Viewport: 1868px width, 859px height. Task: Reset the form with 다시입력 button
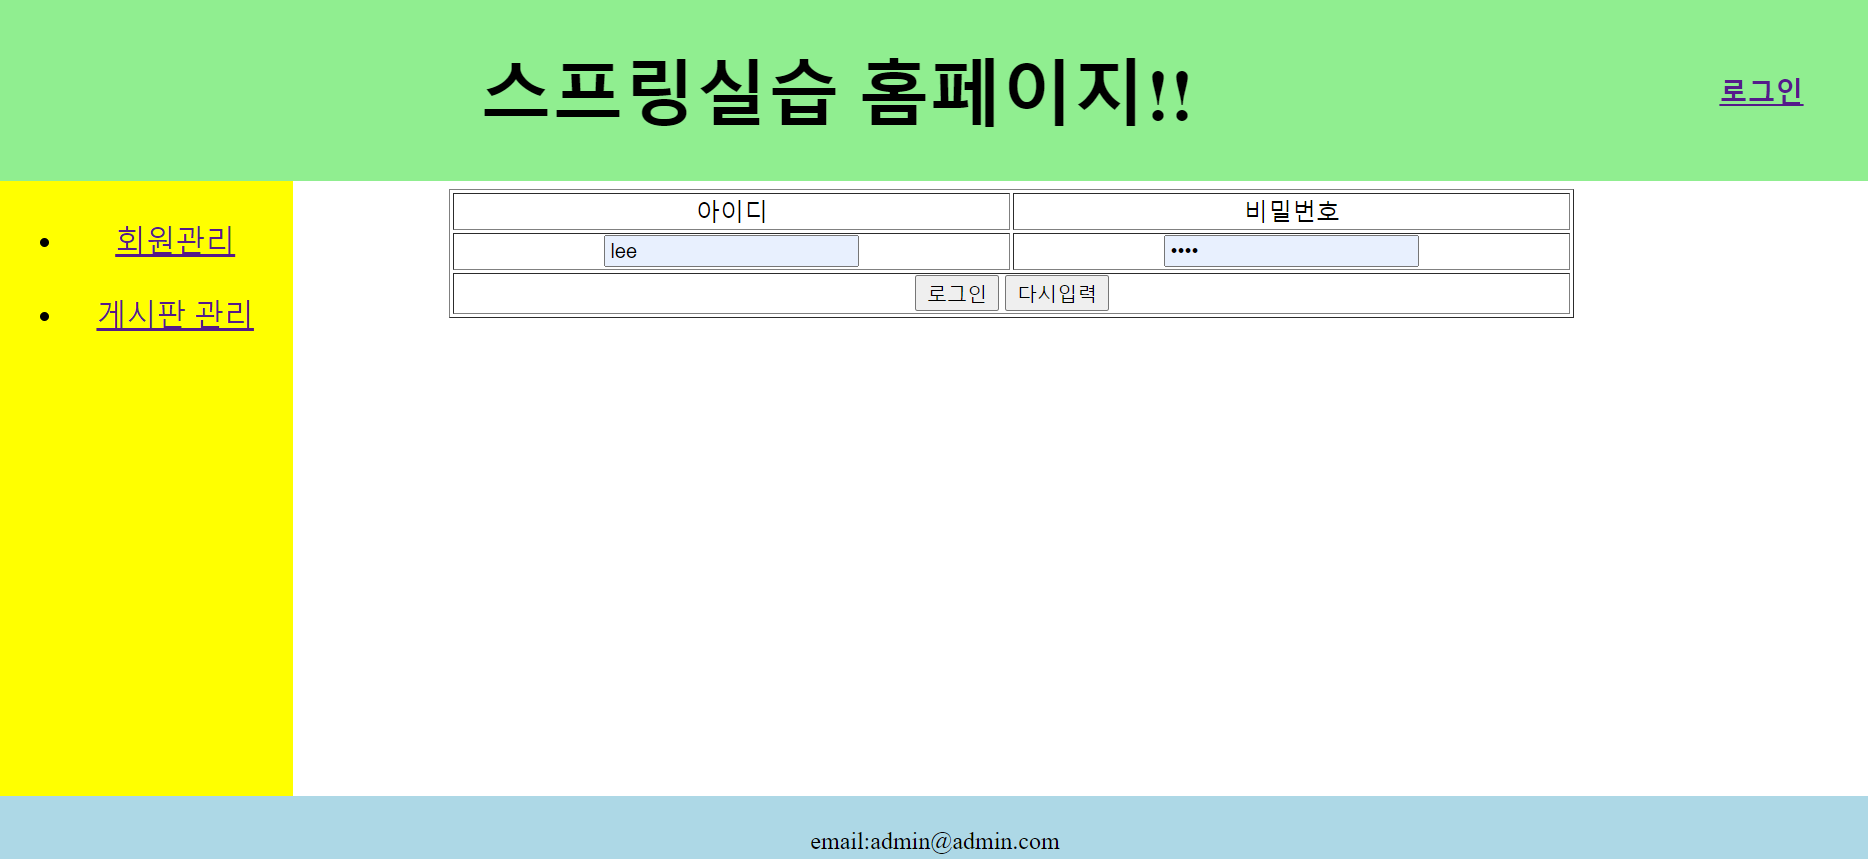[x=1057, y=293]
